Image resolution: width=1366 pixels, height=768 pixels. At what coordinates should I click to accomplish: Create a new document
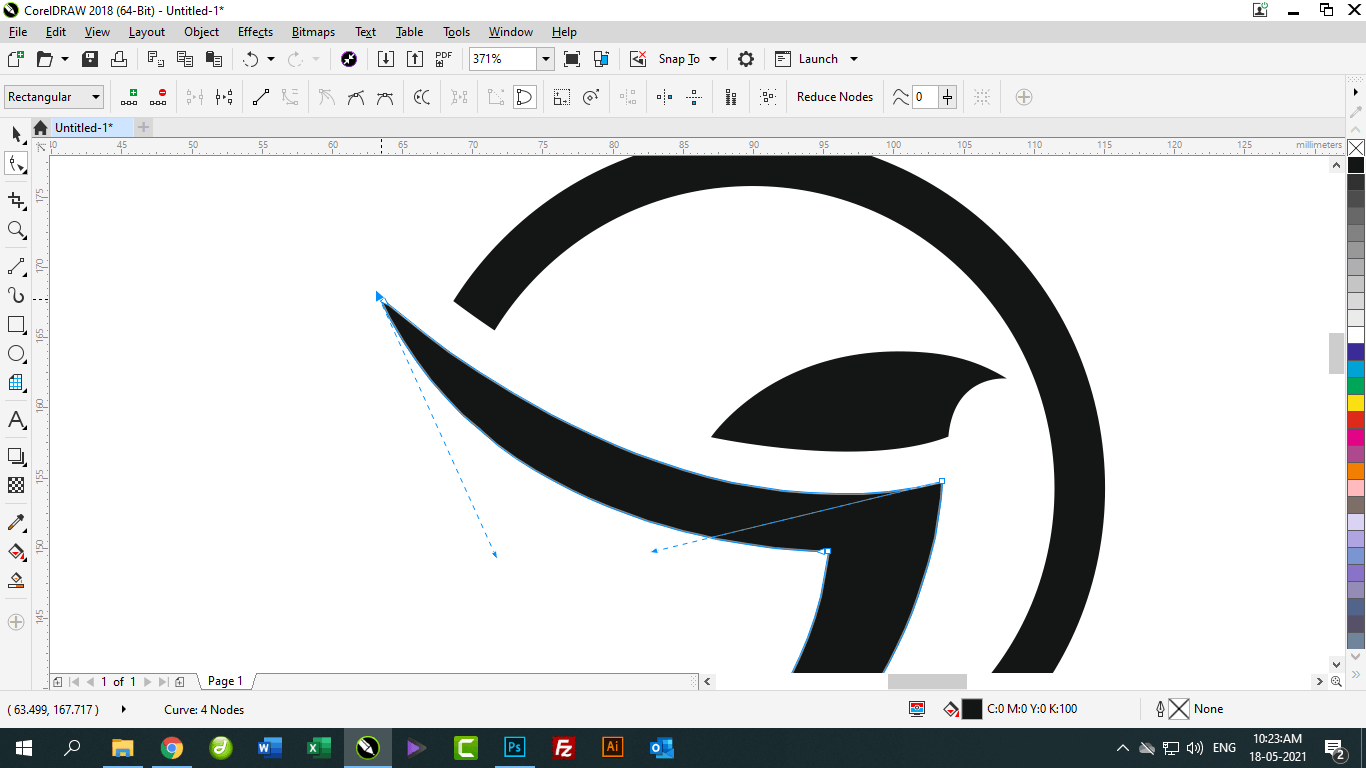coord(16,59)
